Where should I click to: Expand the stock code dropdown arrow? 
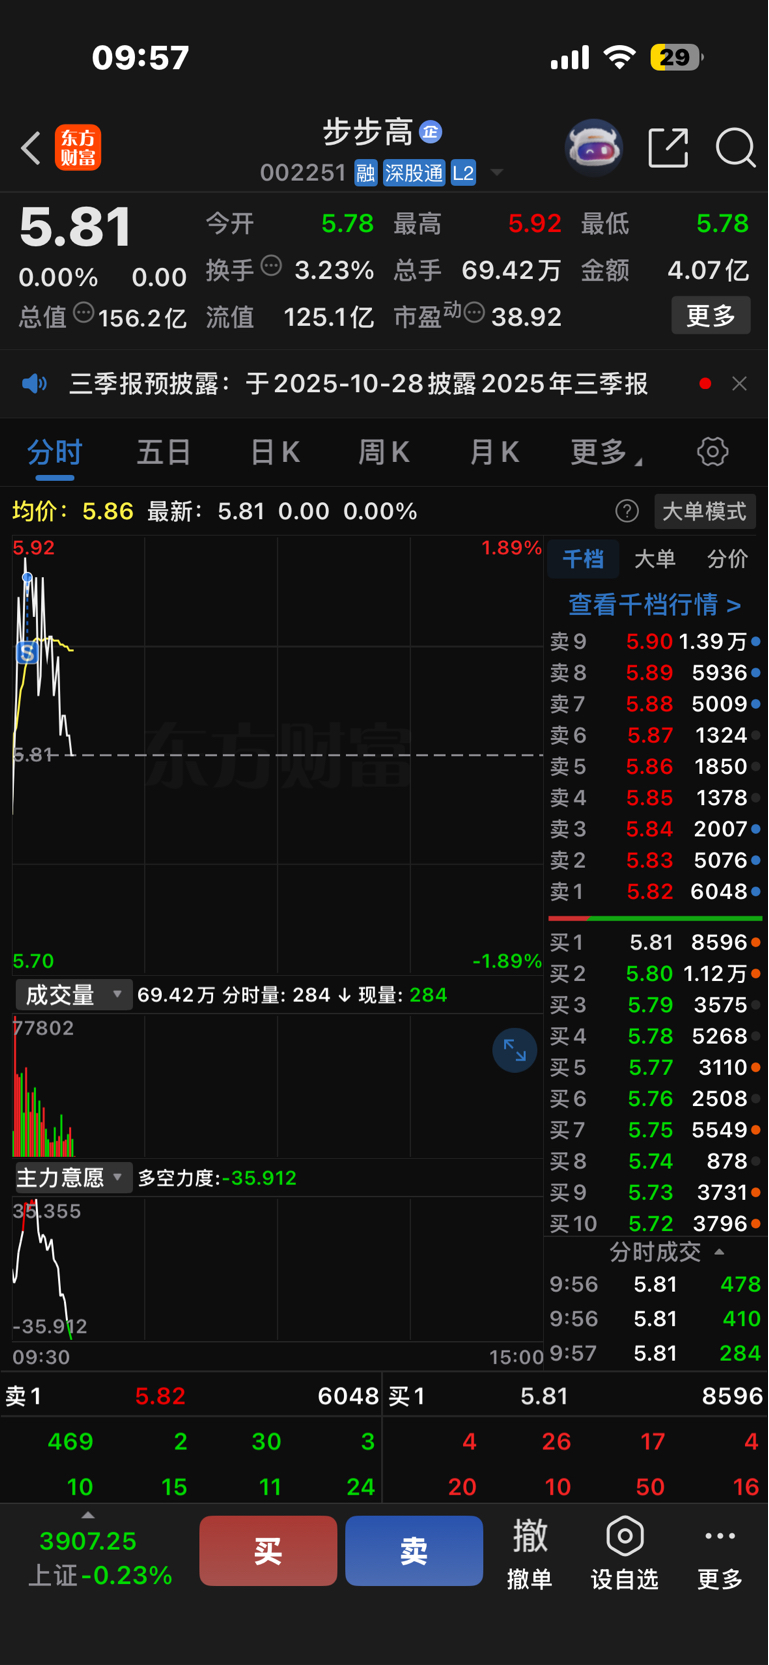click(497, 173)
